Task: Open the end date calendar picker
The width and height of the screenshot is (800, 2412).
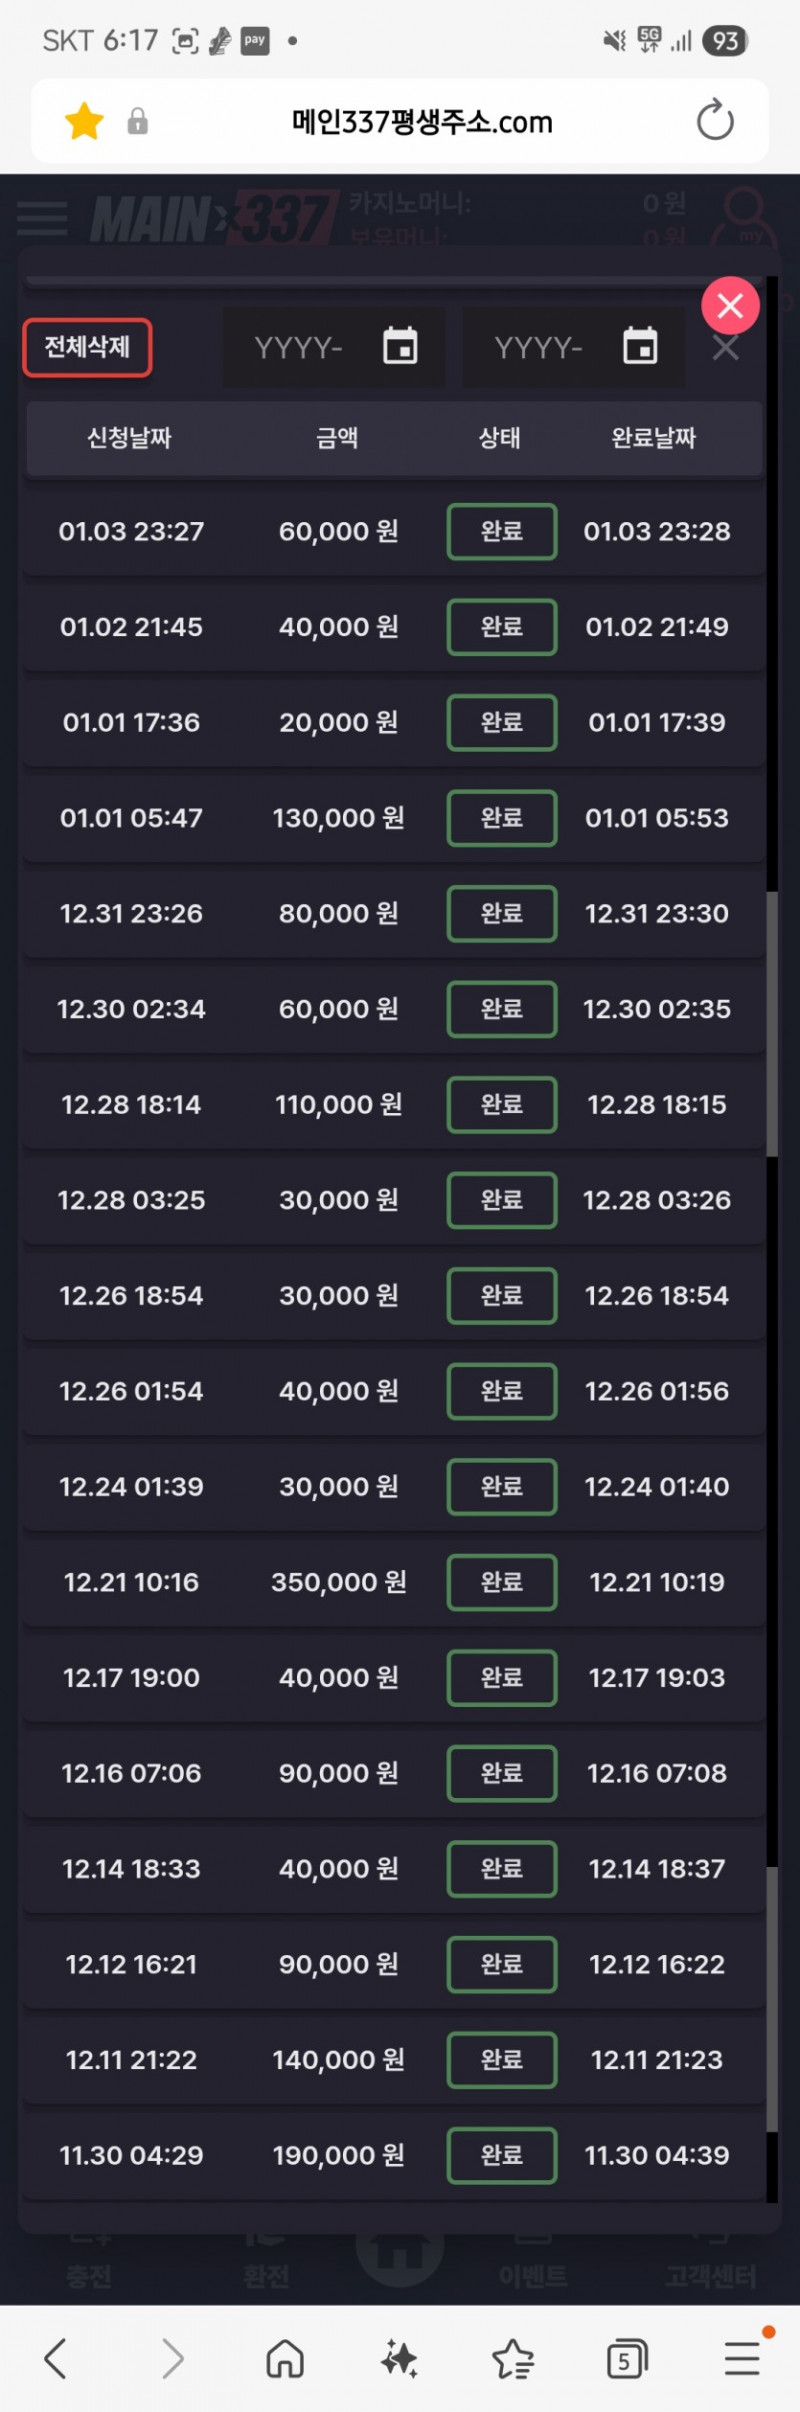Action: point(640,346)
